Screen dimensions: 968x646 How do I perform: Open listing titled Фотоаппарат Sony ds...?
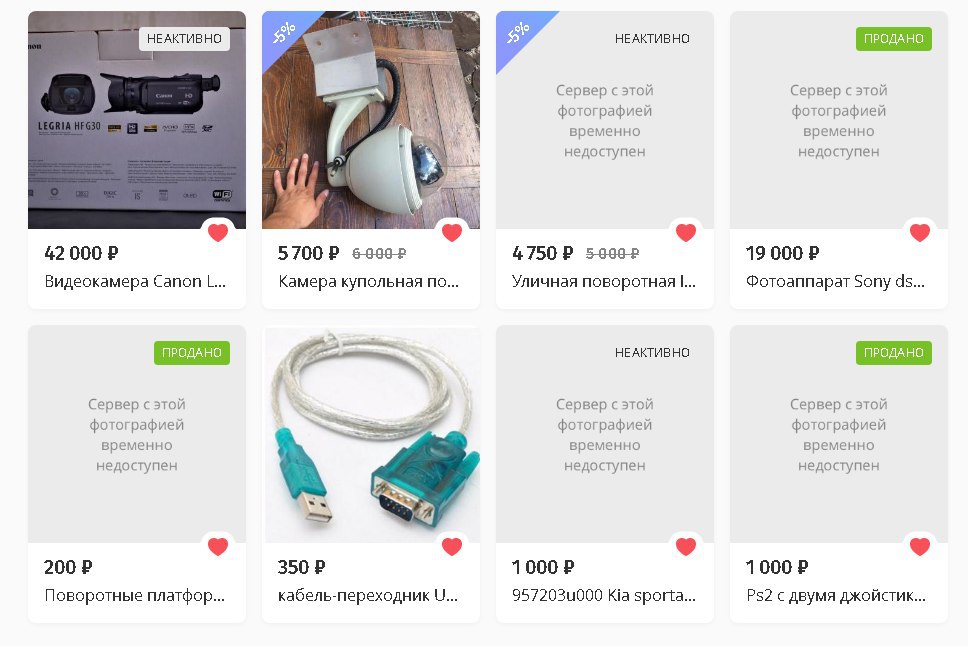click(835, 282)
